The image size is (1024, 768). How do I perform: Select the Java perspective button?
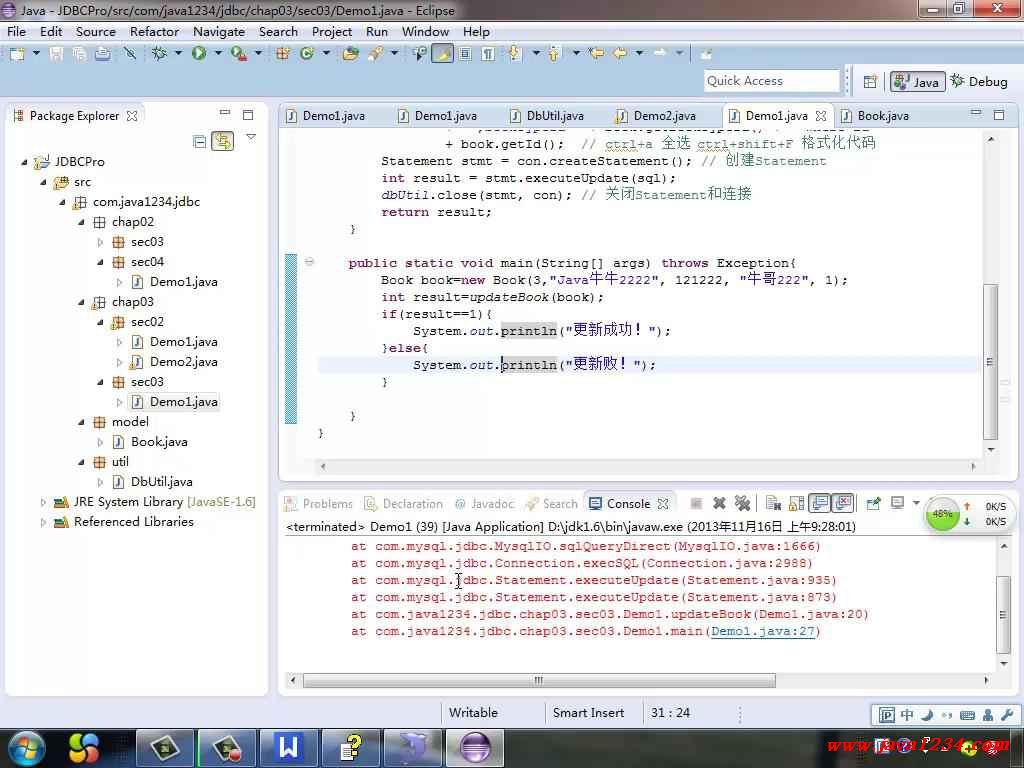(917, 82)
